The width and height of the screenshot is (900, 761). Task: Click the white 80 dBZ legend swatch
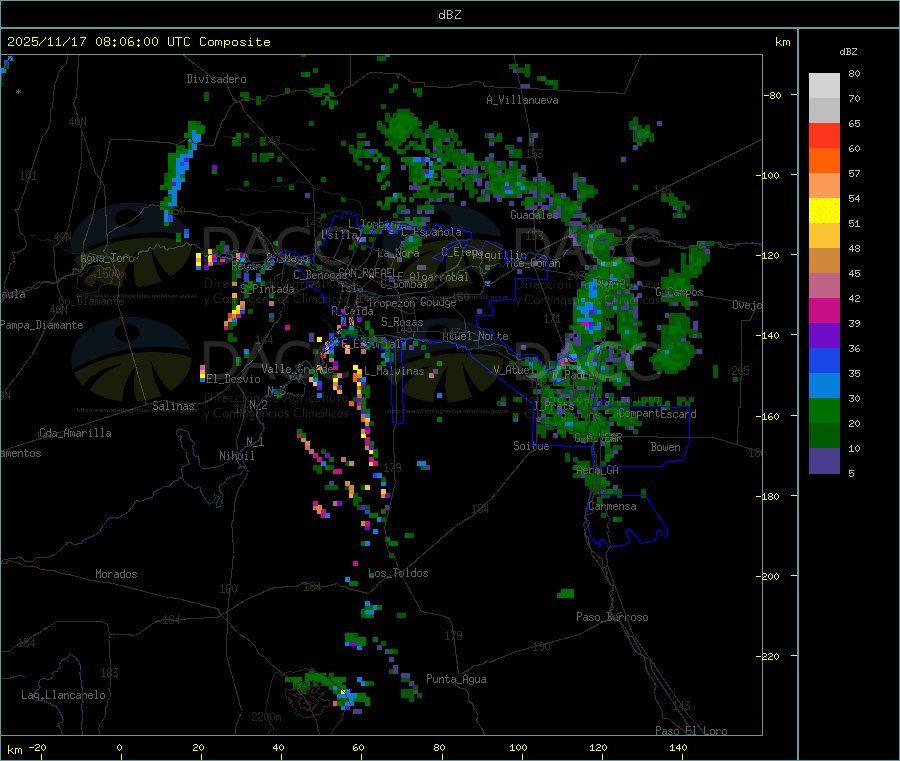pos(824,86)
